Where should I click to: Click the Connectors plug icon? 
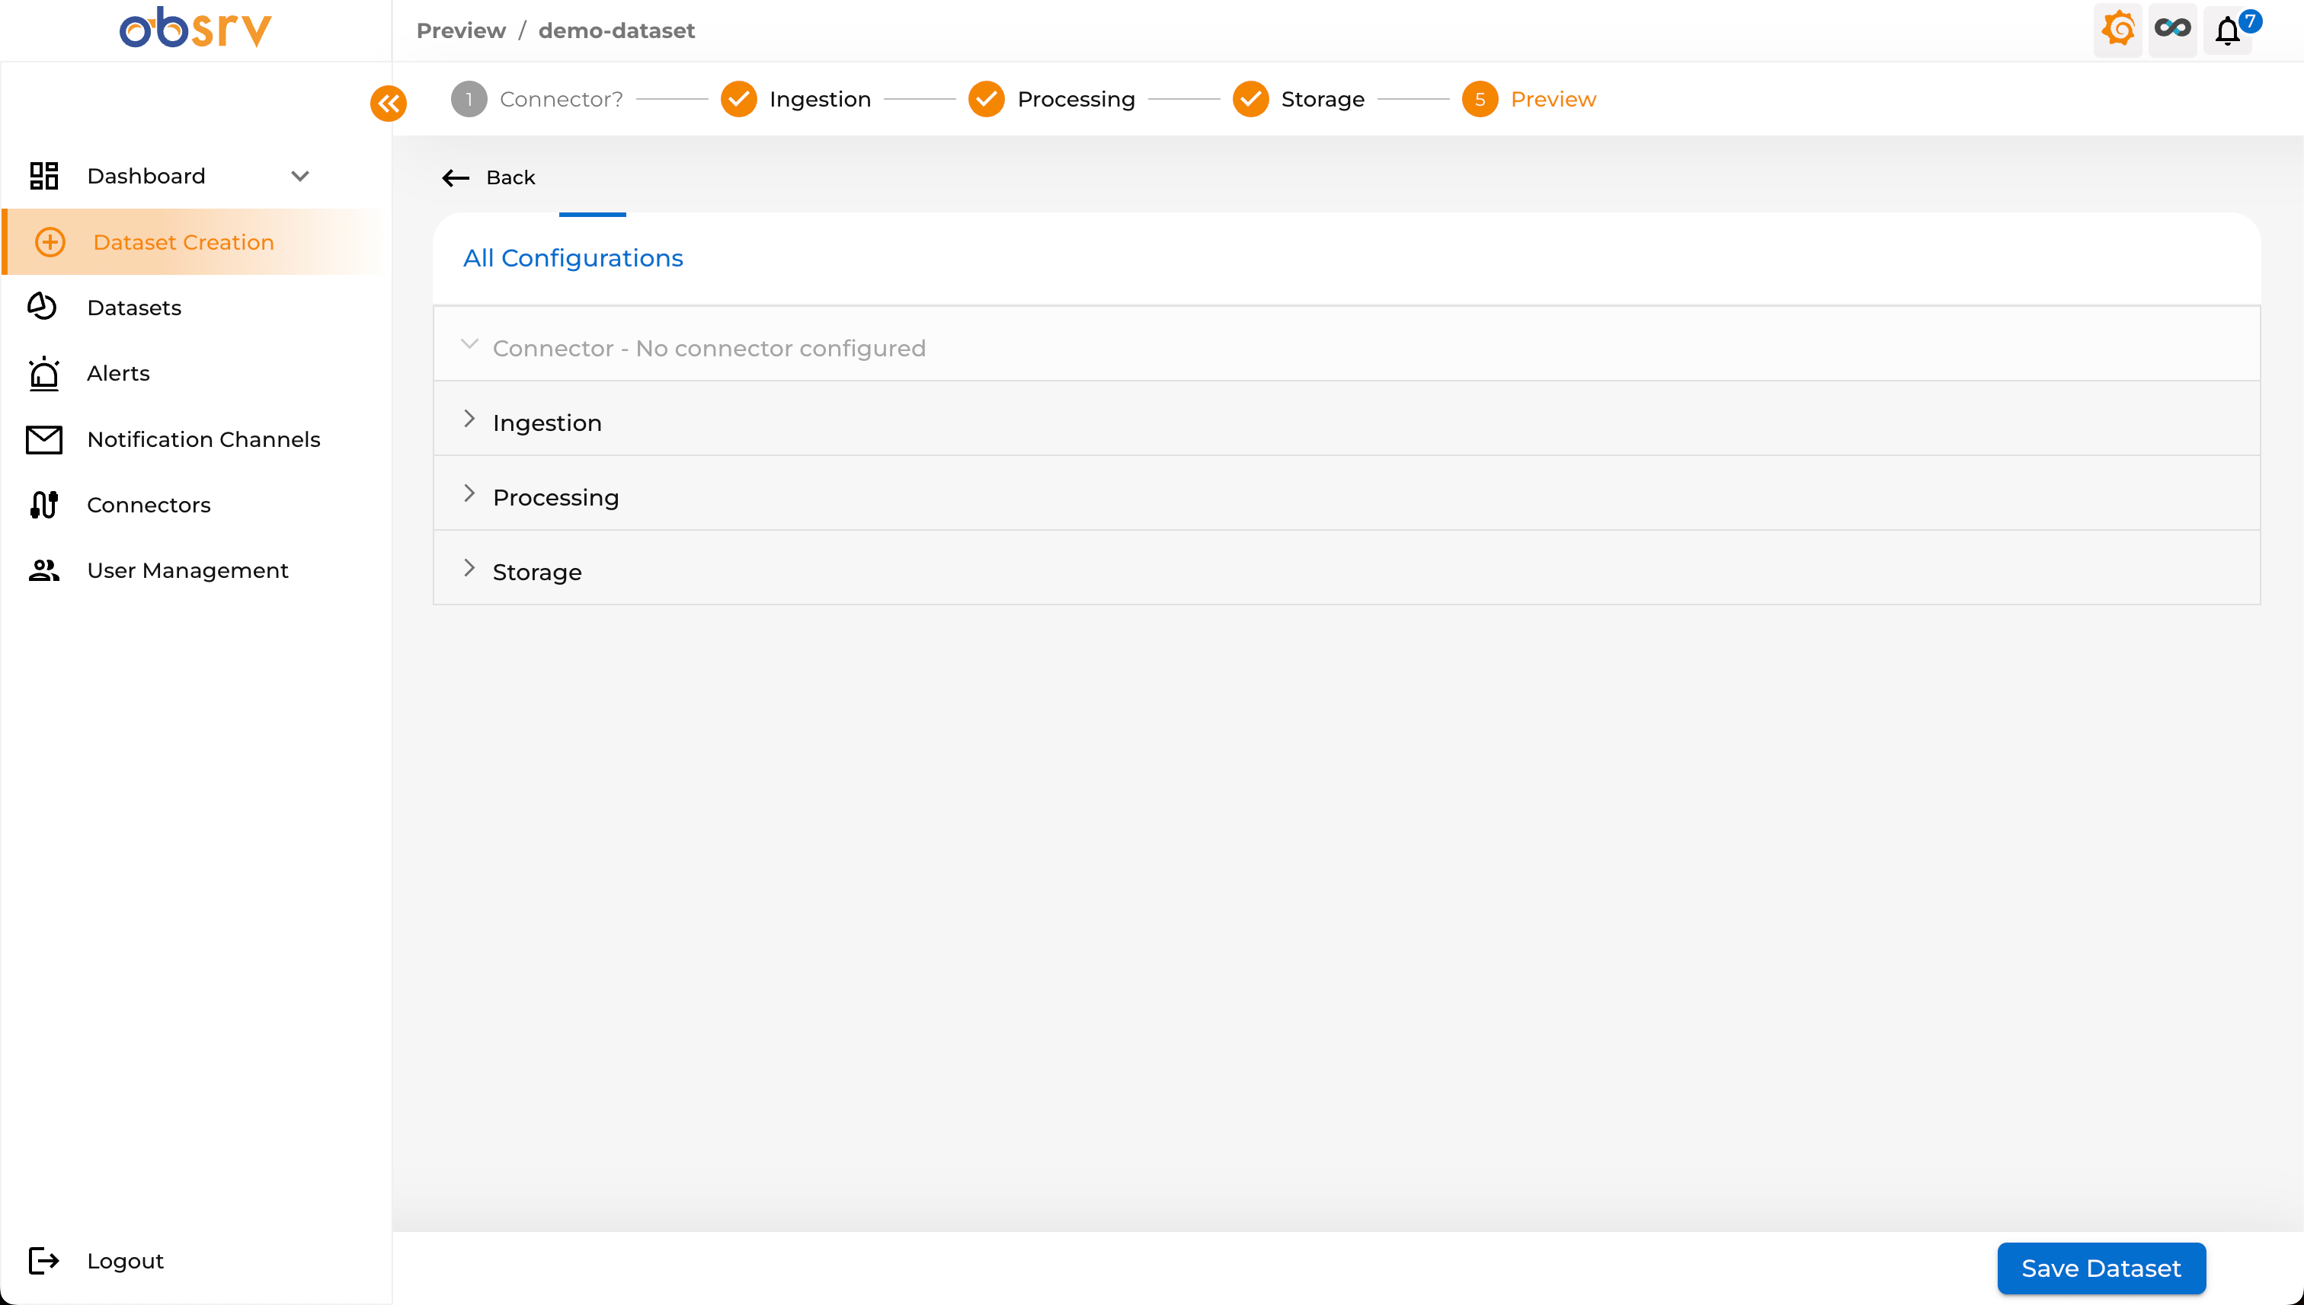click(x=44, y=505)
